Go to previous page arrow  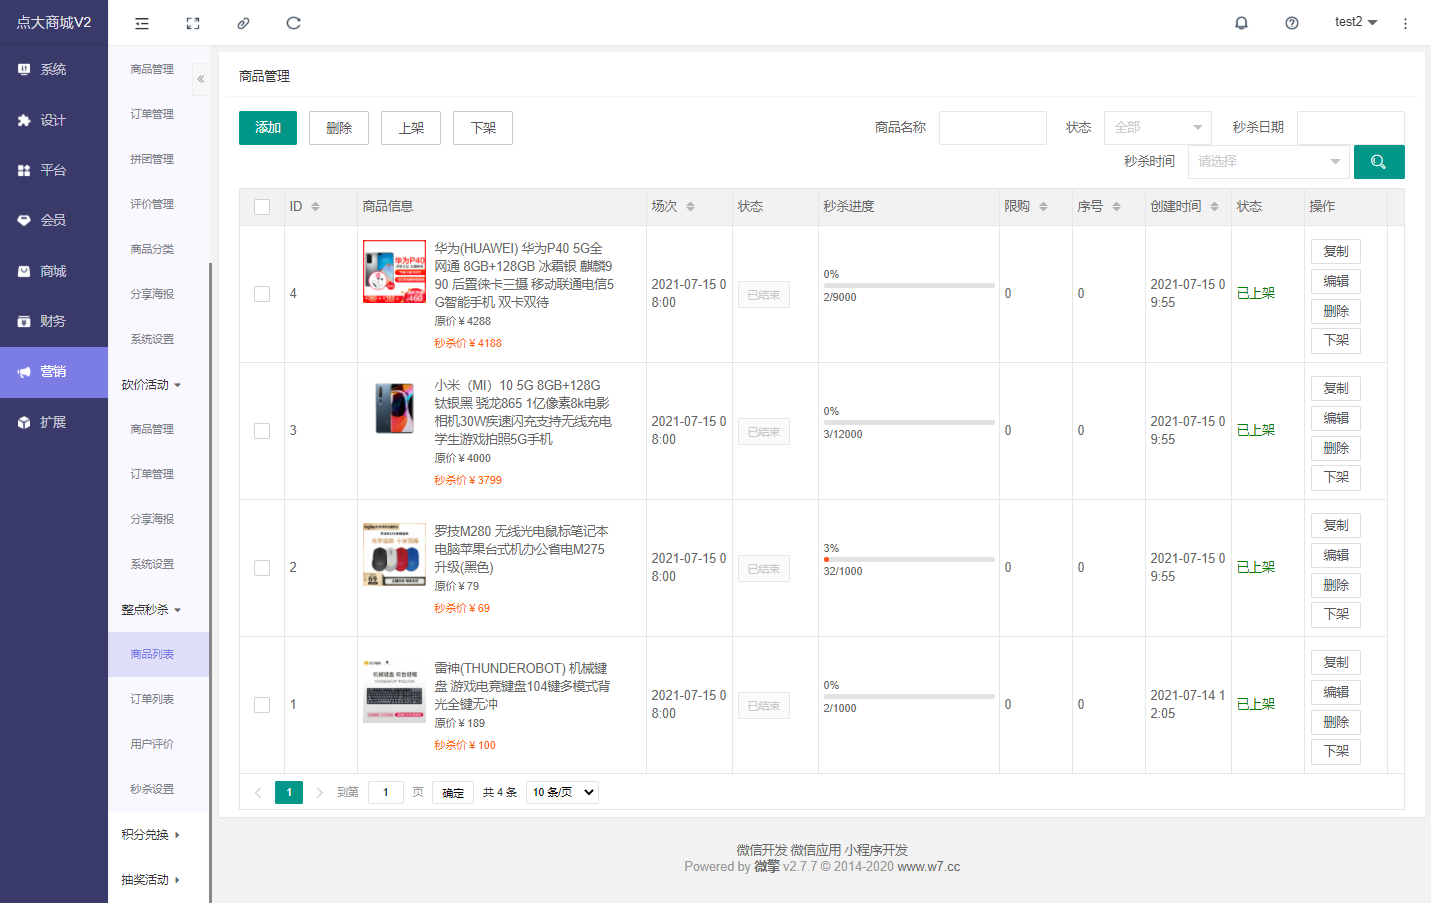258,793
